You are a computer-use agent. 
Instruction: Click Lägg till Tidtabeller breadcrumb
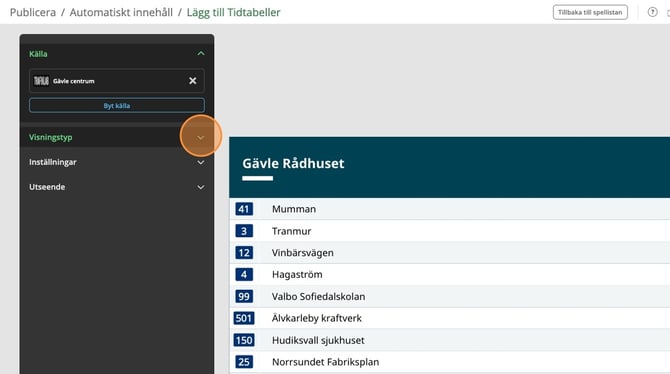pyautogui.click(x=233, y=12)
